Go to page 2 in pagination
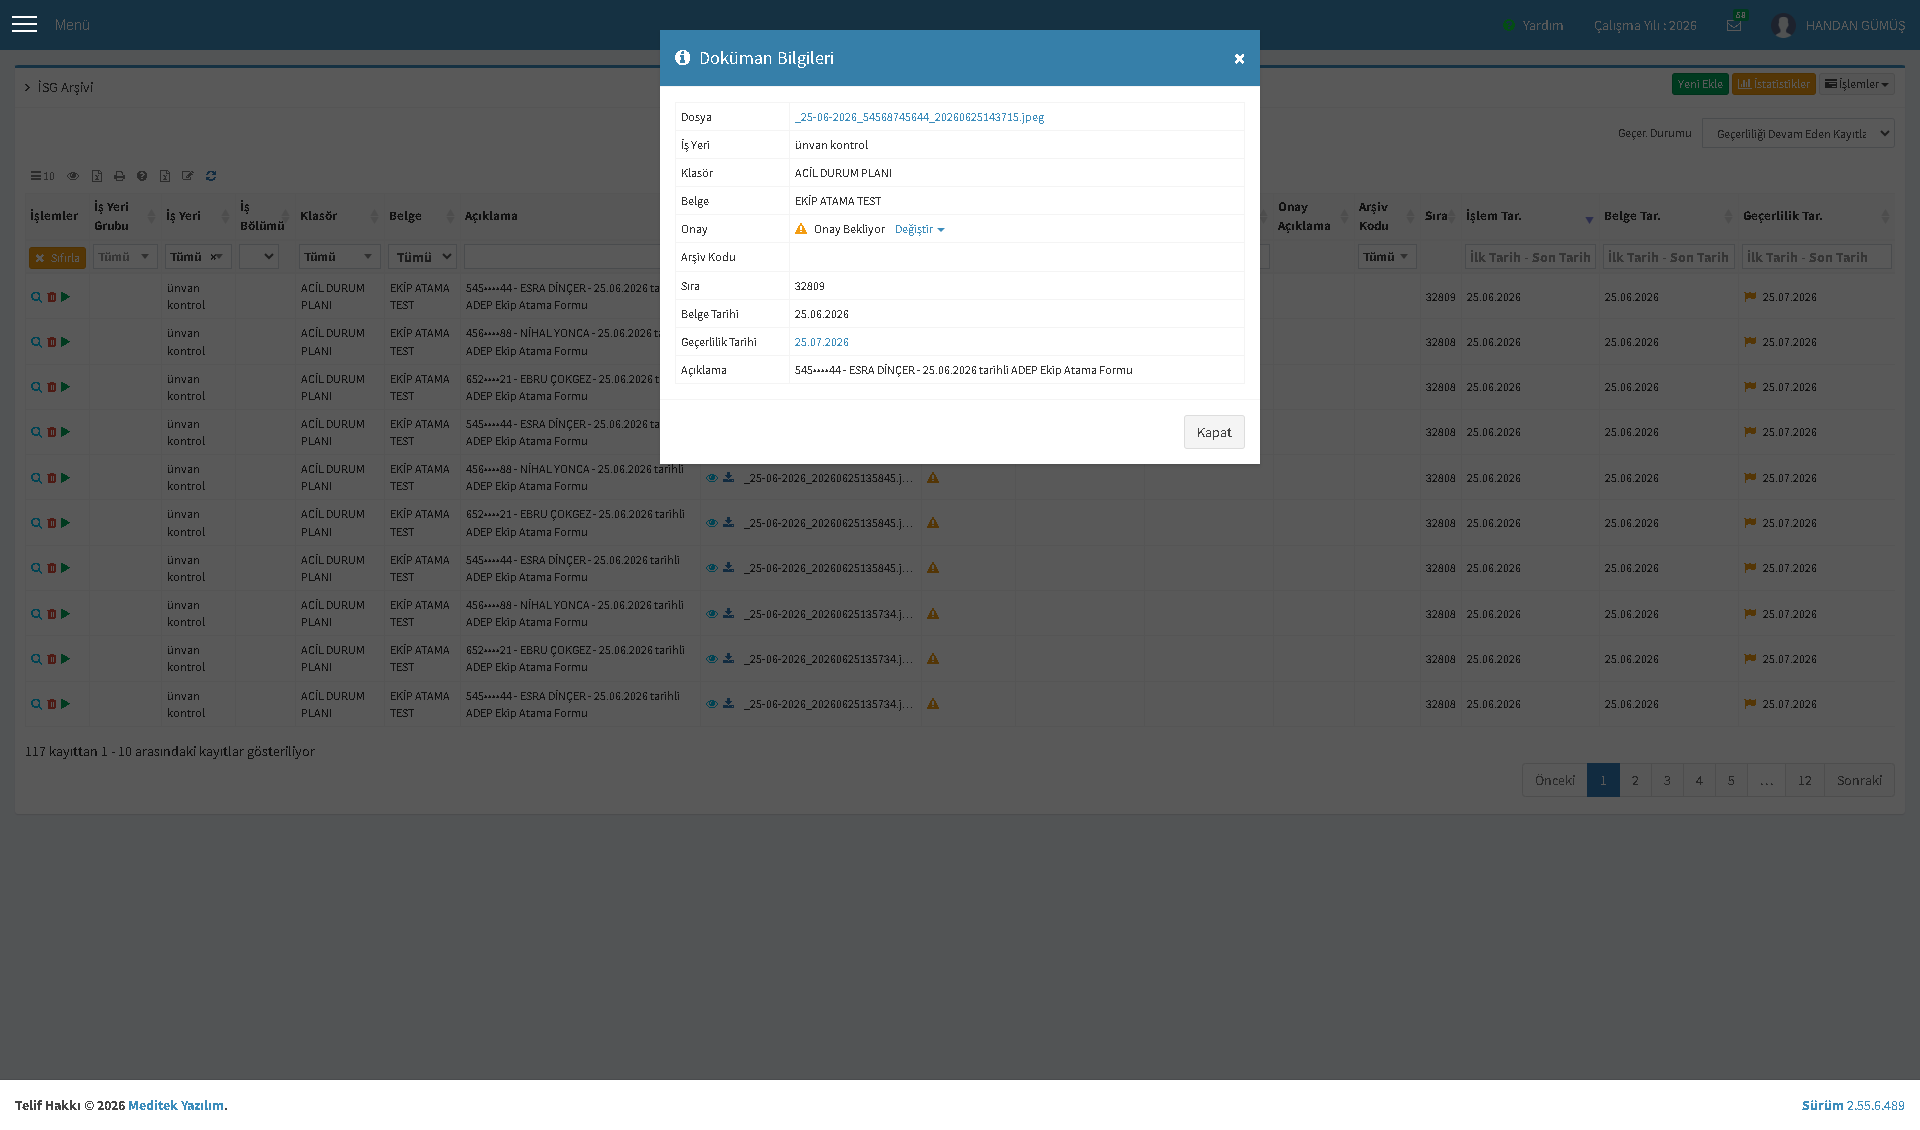Viewport: 1920px width, 1130px height. (x=1635, y=780)
